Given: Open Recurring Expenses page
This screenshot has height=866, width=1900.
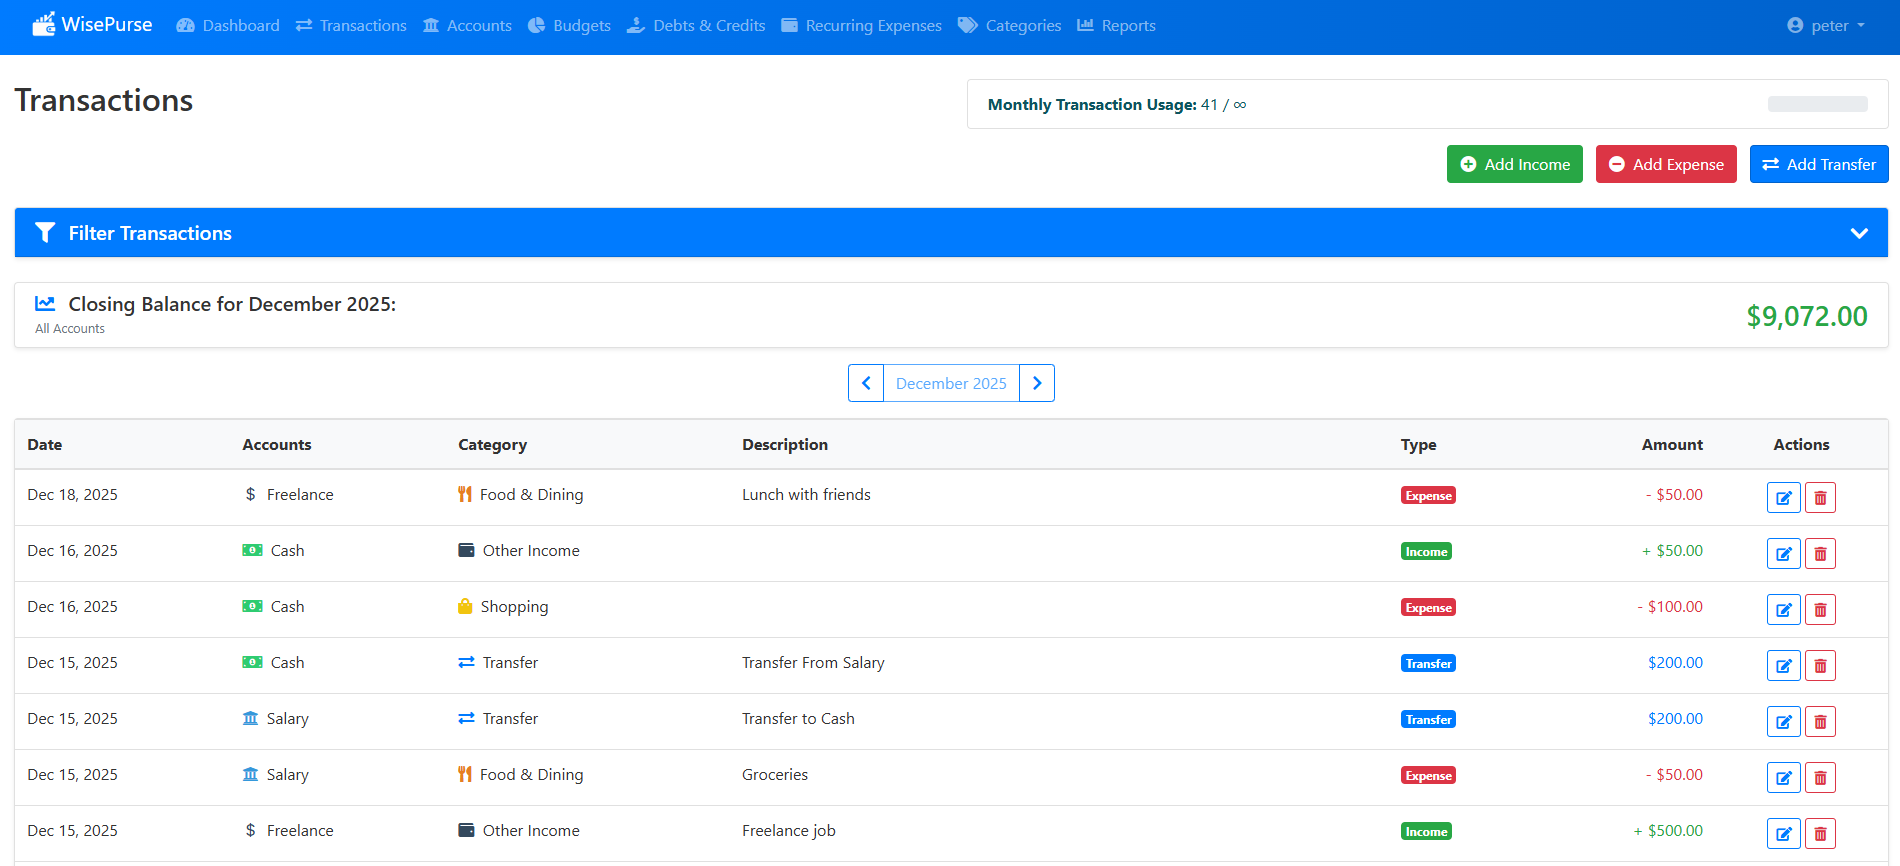Looking at the screenshot, I should [x=861, y=25].
